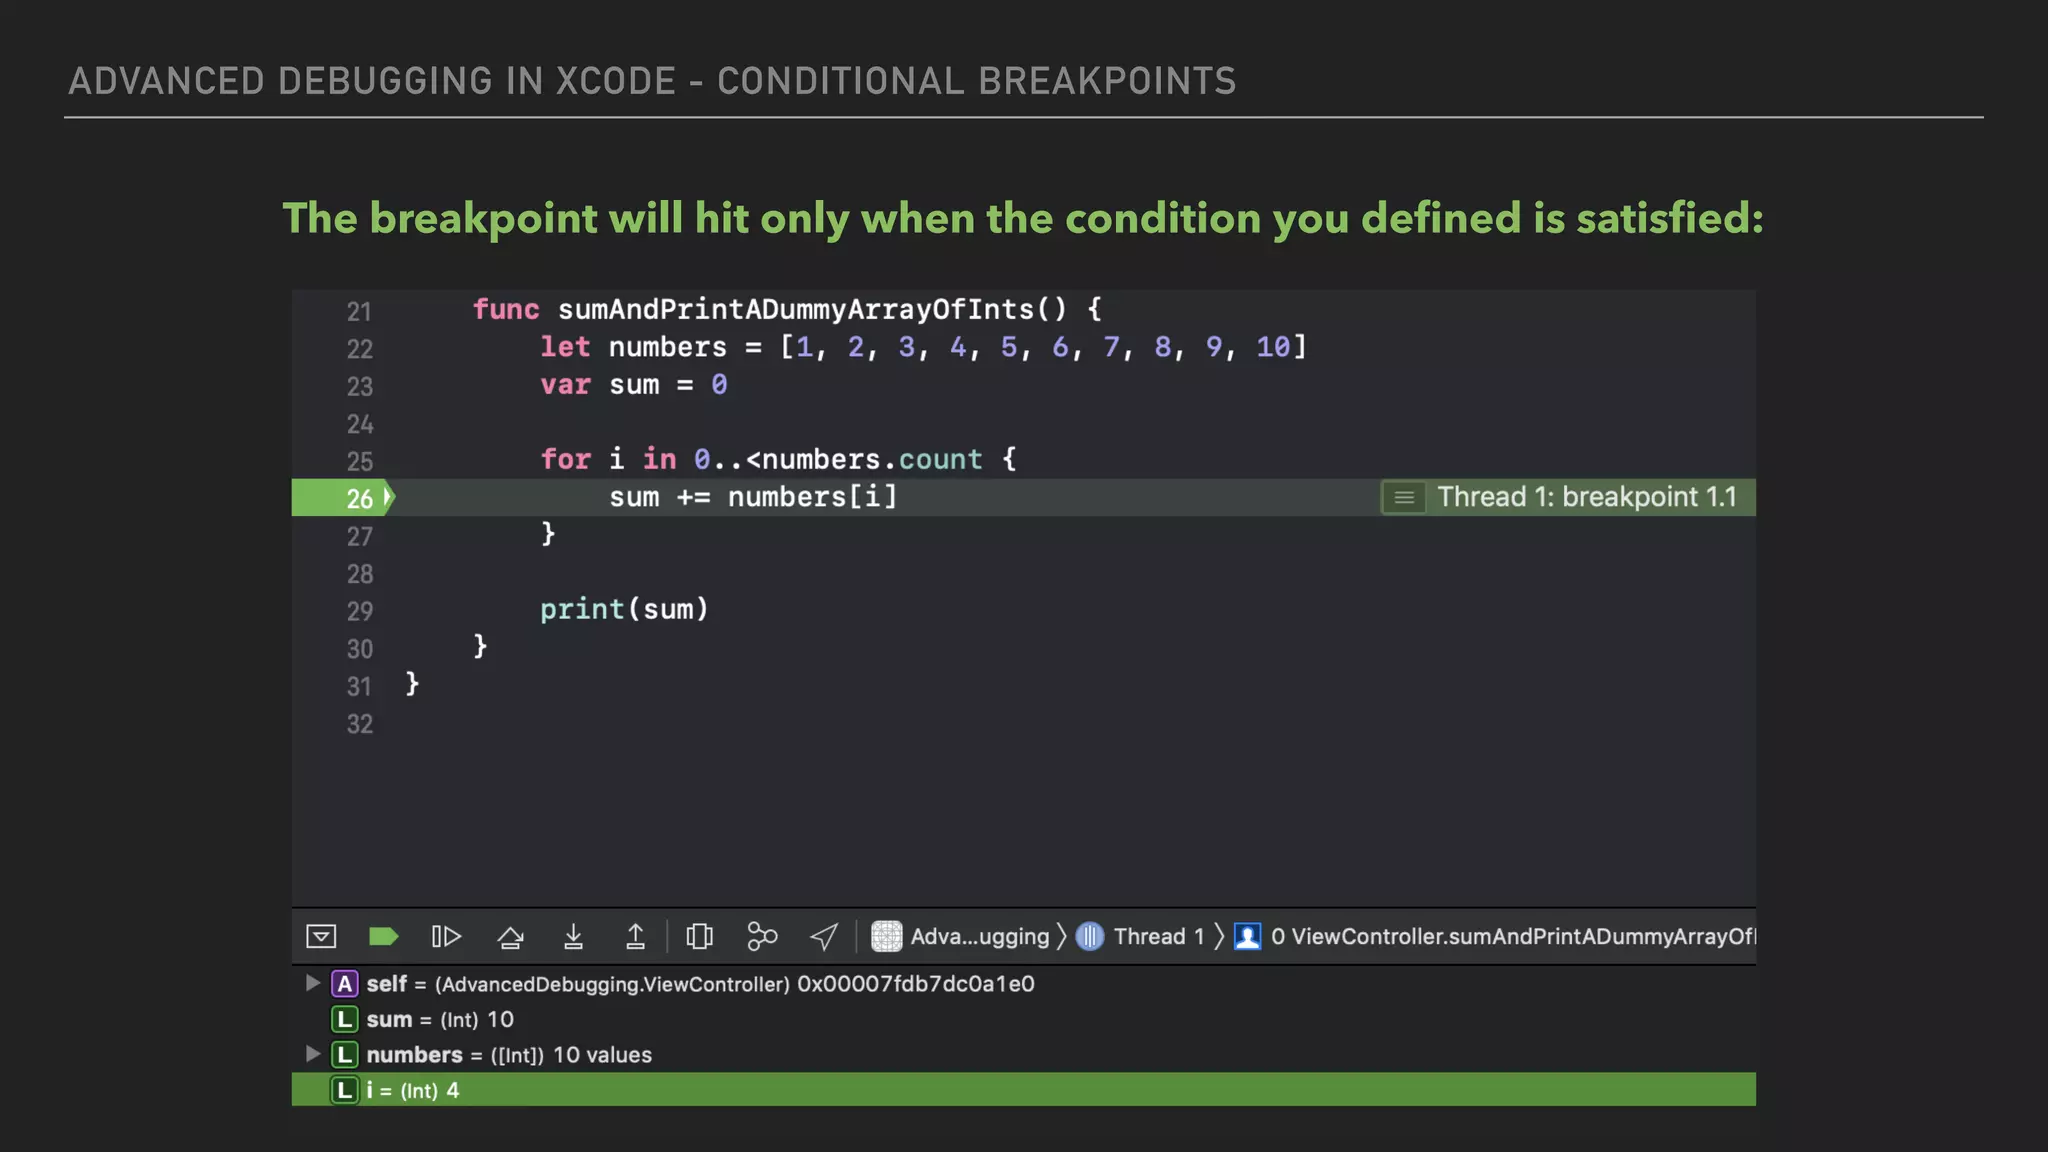Screen dimensions: 2048x1152
Task: Click the annotation icon left of Thread 1
Action: pyautogui.click(x=1404, y=497)
